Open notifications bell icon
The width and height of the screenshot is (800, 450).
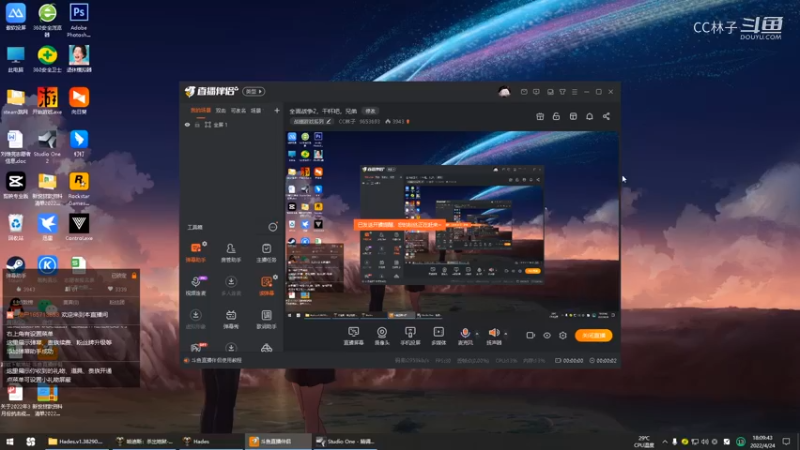pyautogui.click(x=589, y=116)
